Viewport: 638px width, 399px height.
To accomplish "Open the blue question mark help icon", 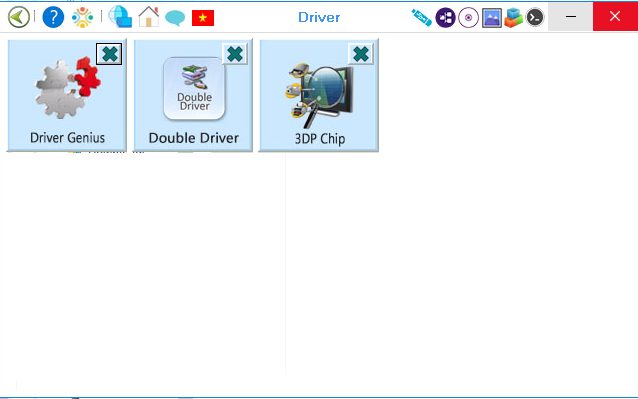I will pyautogui.click(x=53, y=17).
